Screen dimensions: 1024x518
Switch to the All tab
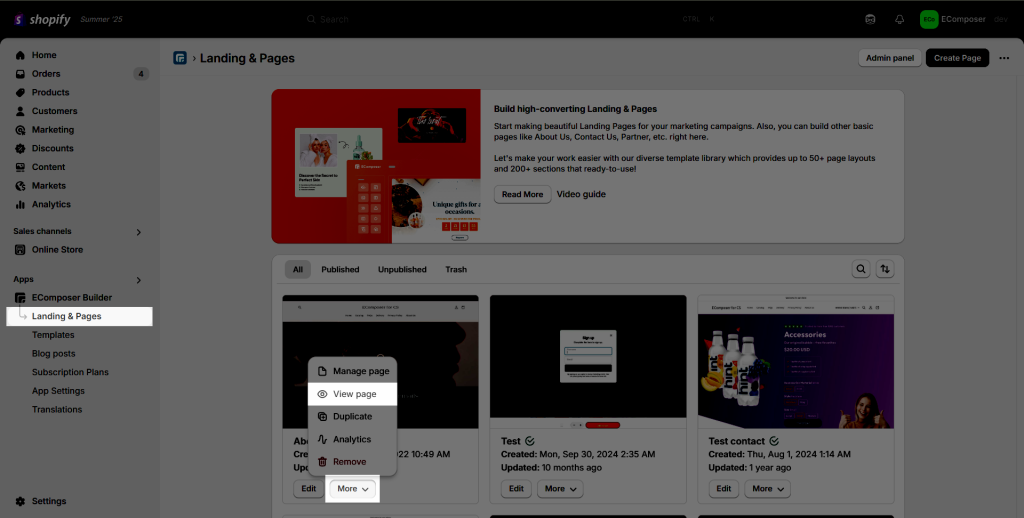click(x=298, y=269)
